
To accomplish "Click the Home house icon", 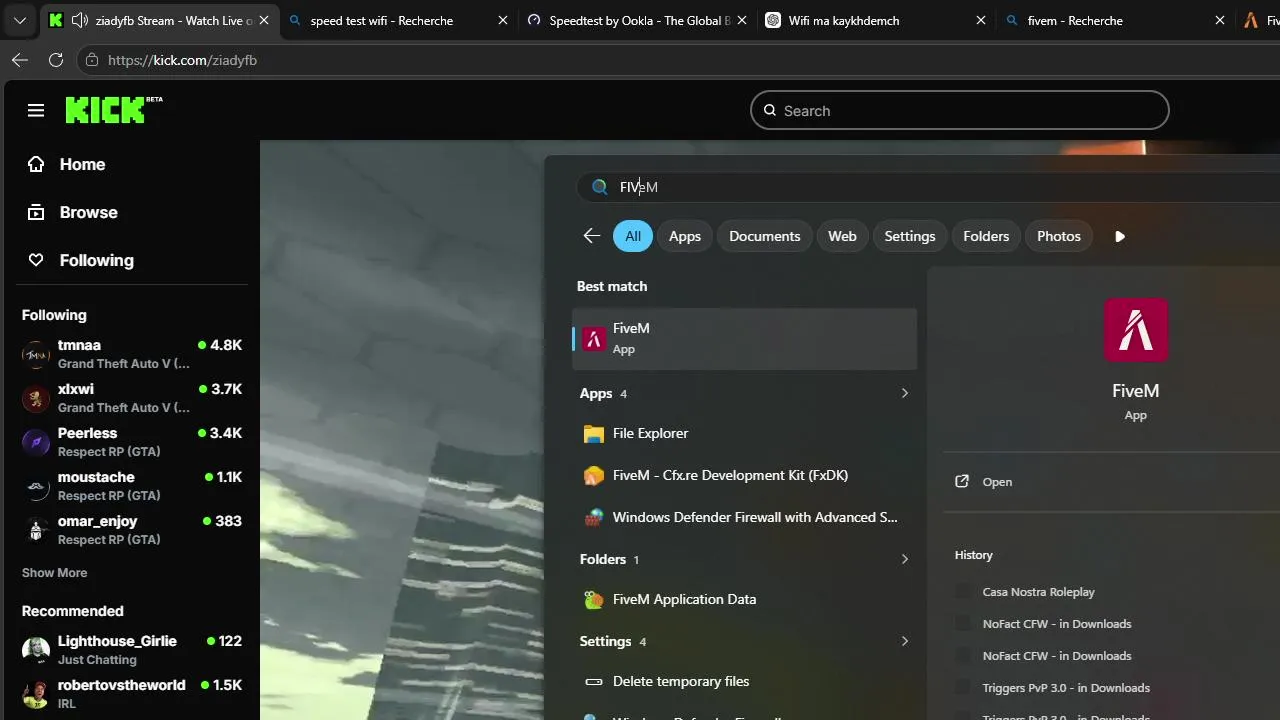I will pyautogui.click(x=36, y=164).
